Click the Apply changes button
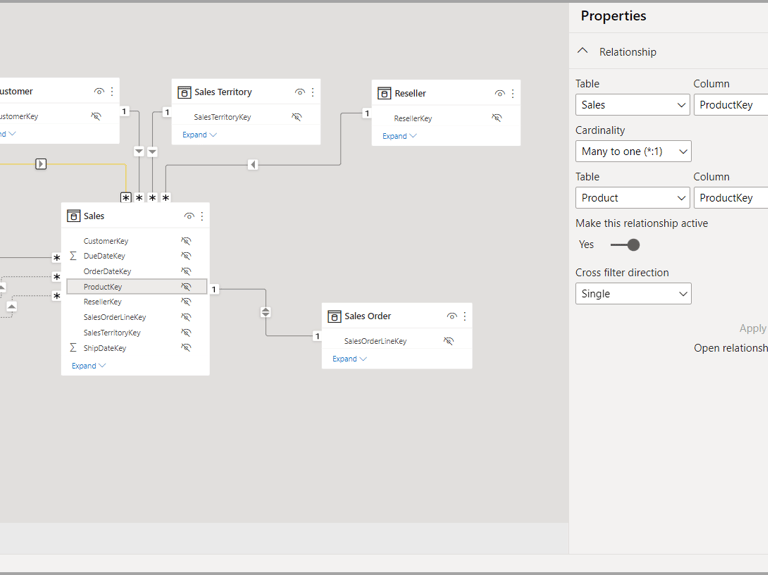Image resolution: width=768 pixels, height=575 pixels. [x=752, y=328]
